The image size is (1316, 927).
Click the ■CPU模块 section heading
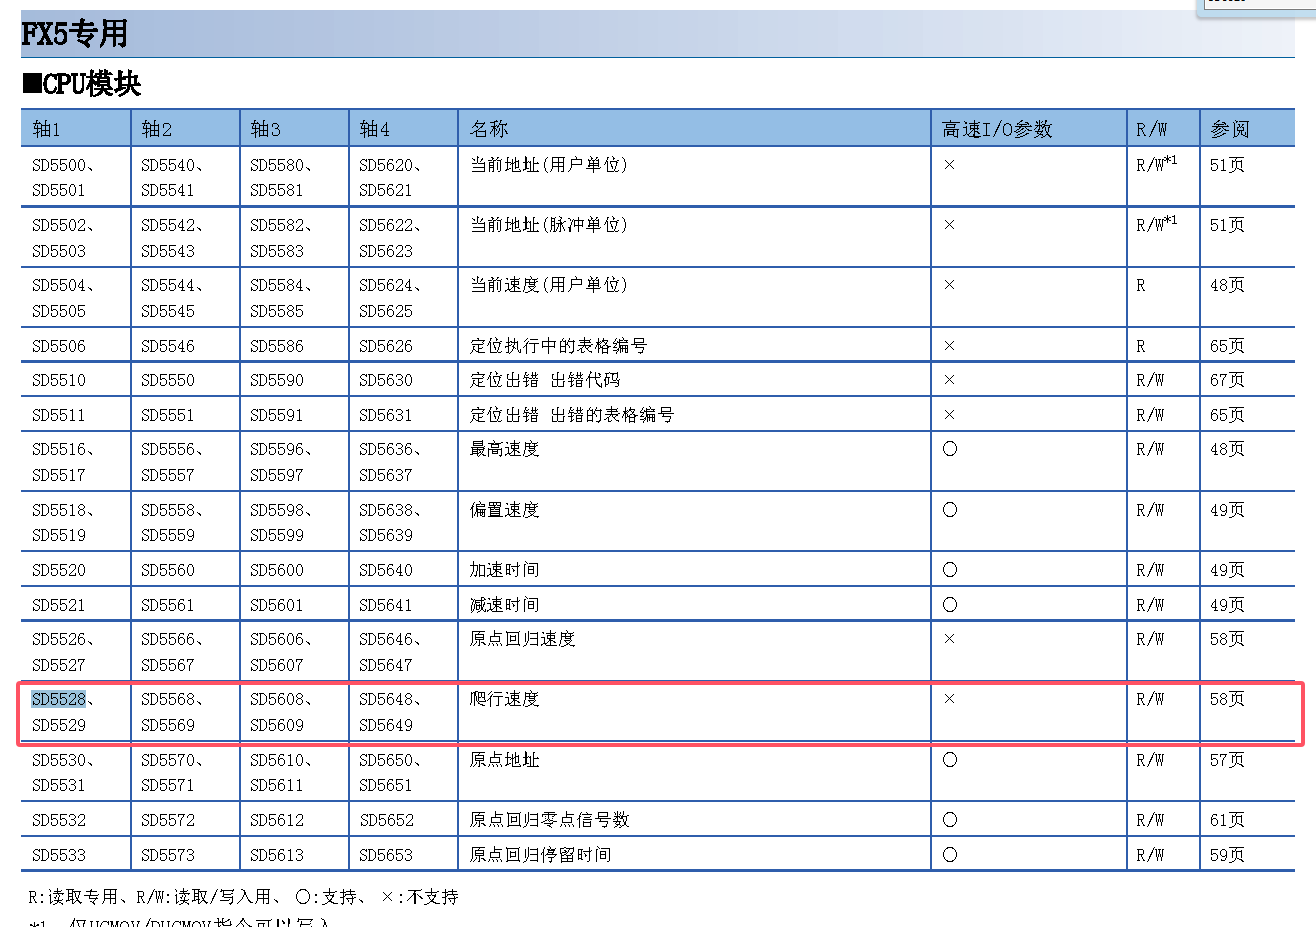point(82,84)
